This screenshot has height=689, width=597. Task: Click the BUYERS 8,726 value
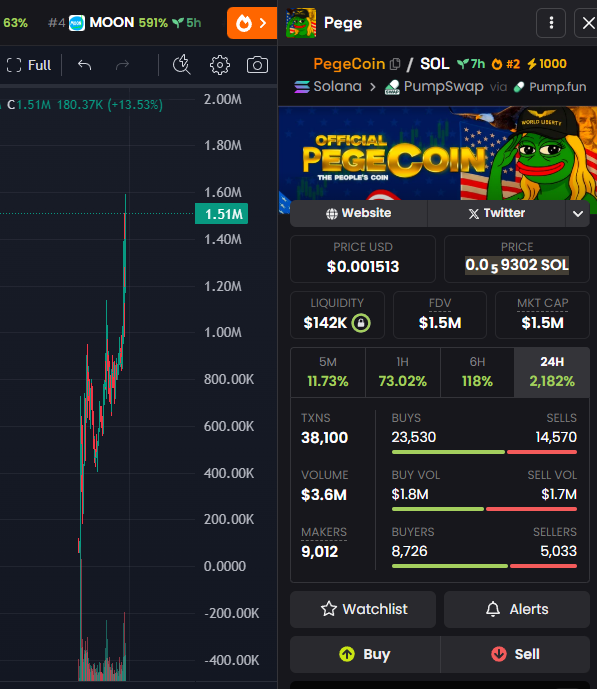409,551
